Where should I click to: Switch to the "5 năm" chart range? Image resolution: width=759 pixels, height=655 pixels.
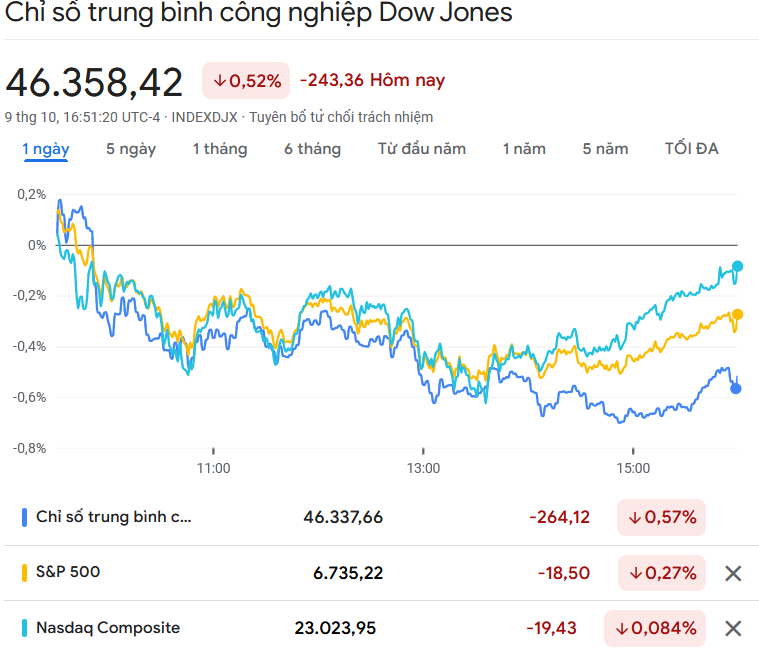click(605, 149)
